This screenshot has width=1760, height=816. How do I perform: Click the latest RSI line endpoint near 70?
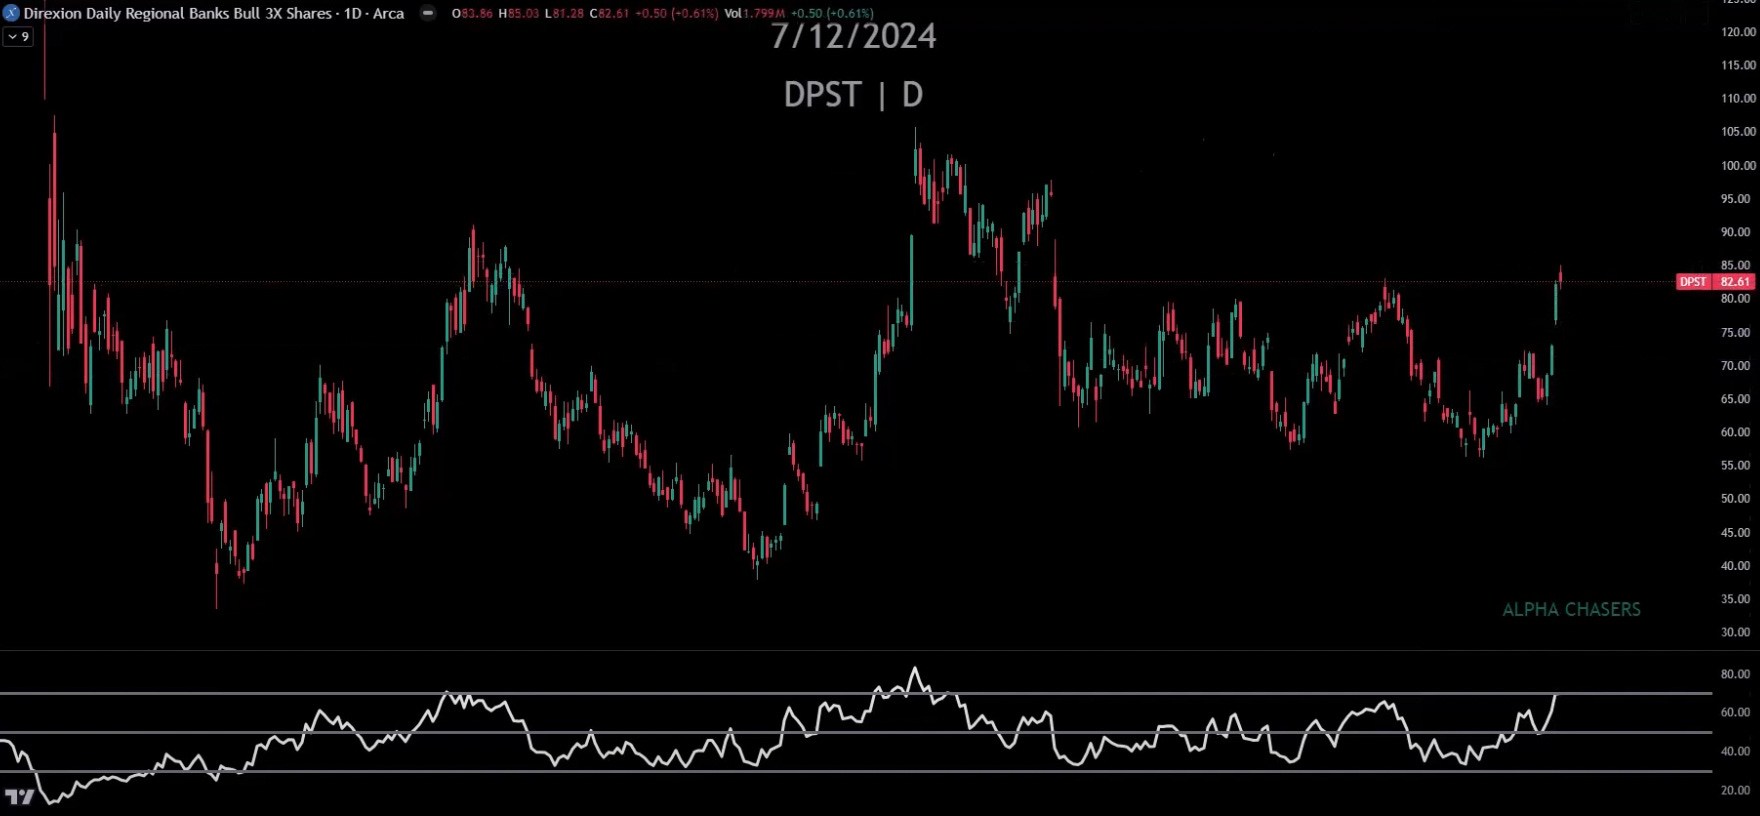(1556, 694)
